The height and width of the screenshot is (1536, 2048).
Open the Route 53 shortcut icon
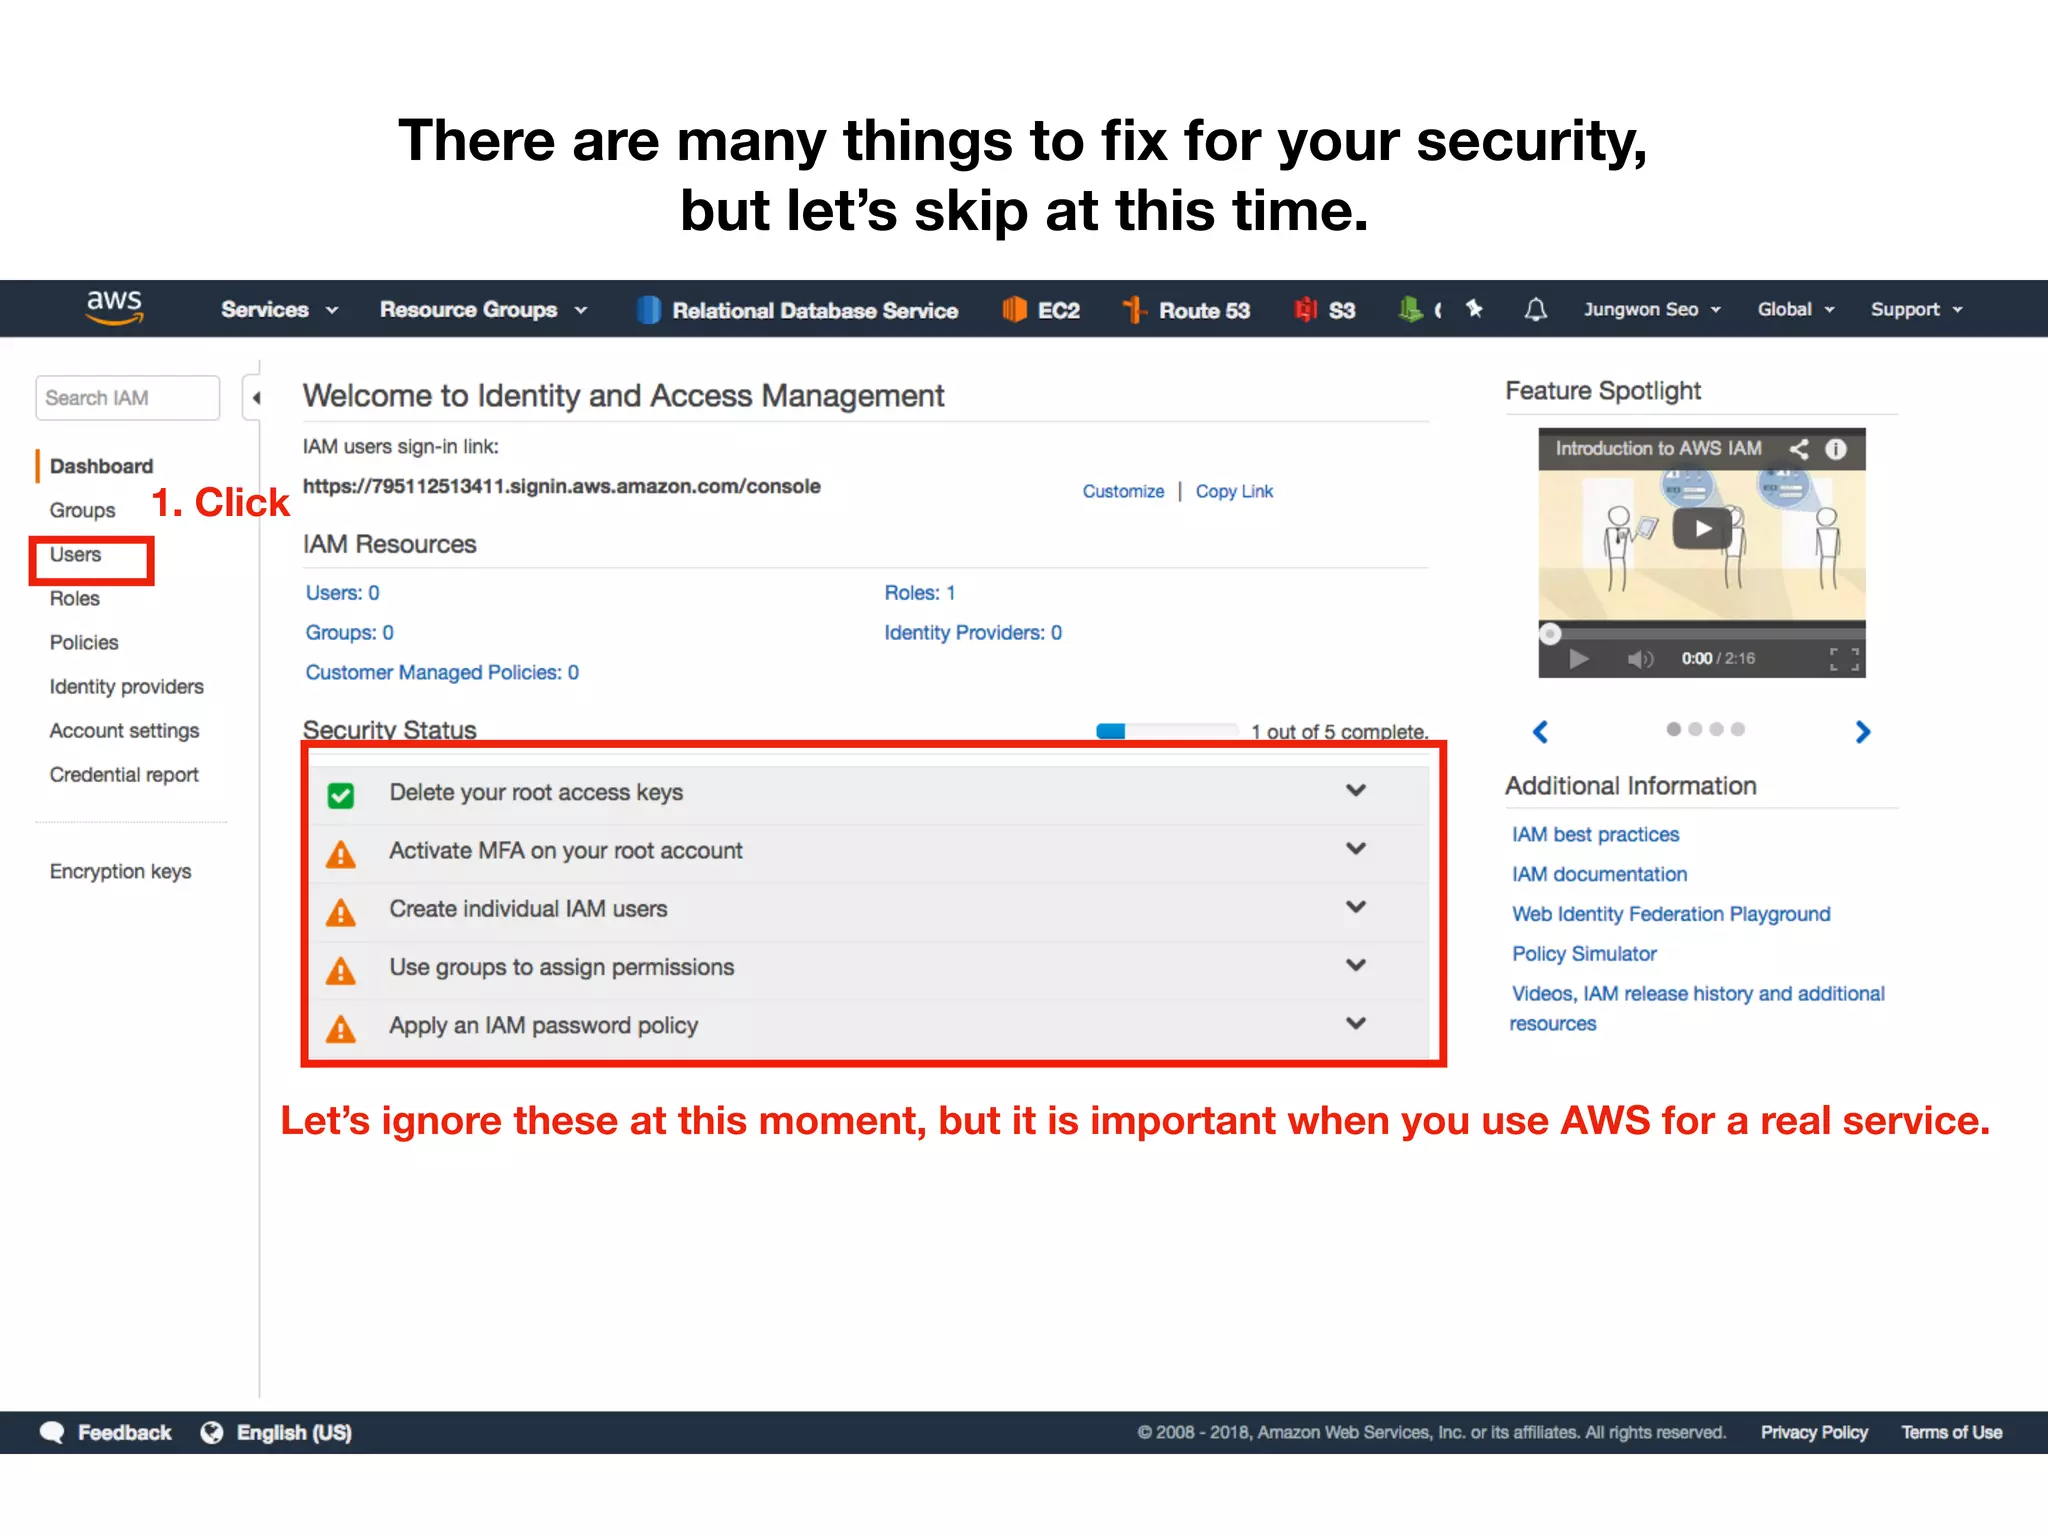[x=1134, y=310]
